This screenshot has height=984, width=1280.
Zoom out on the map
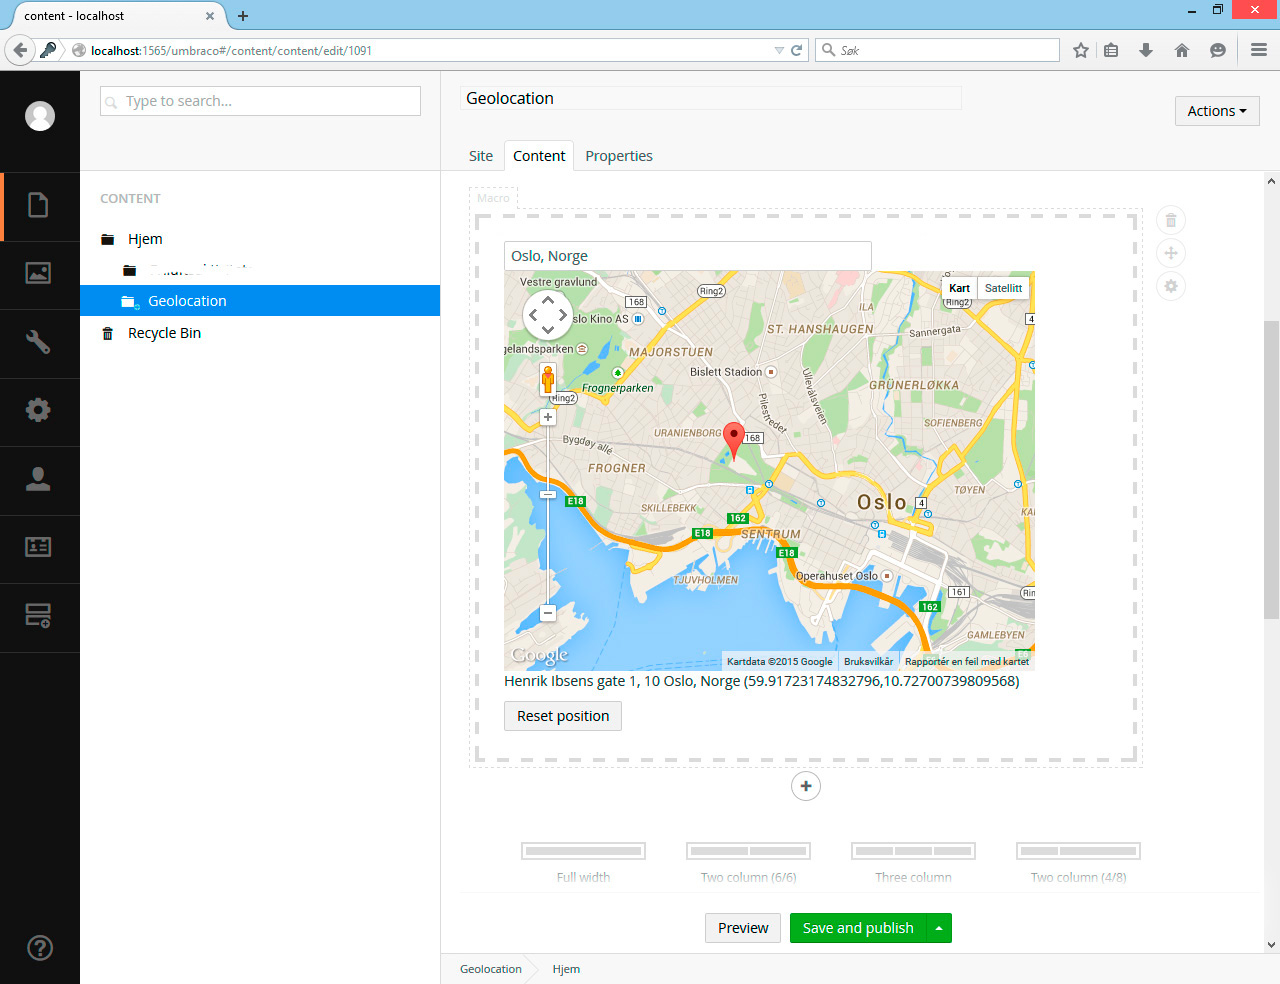pyautogui.click(x=548, y=613)
